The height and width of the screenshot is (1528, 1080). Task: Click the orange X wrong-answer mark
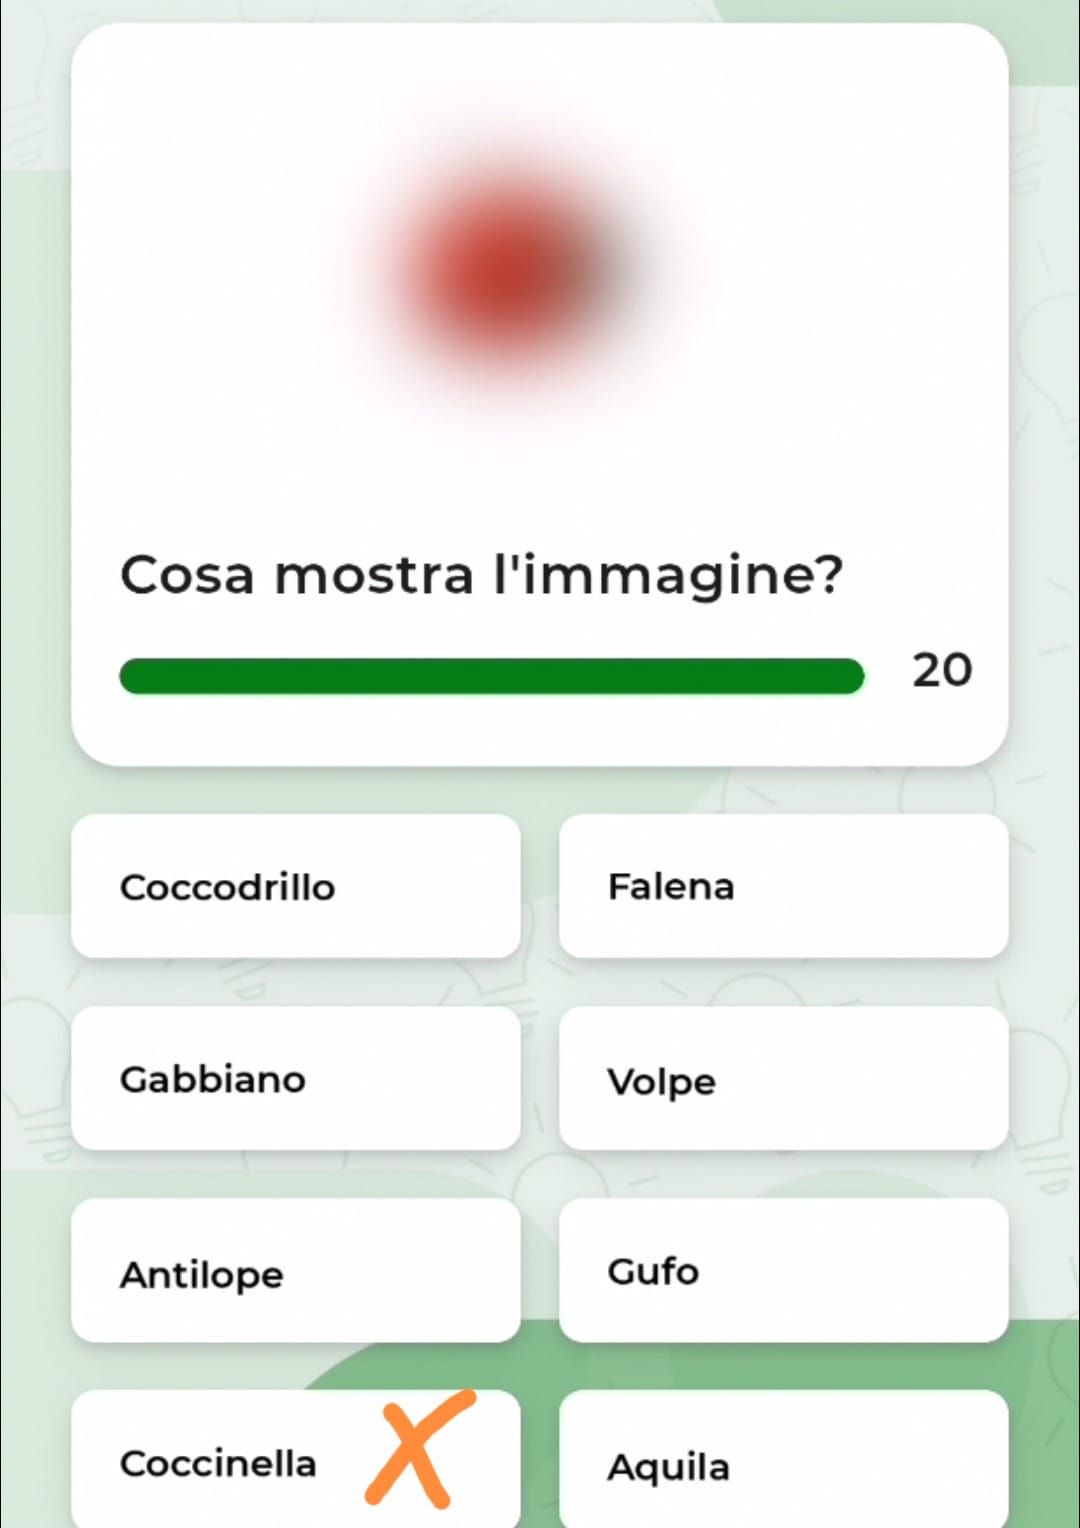420,1447
